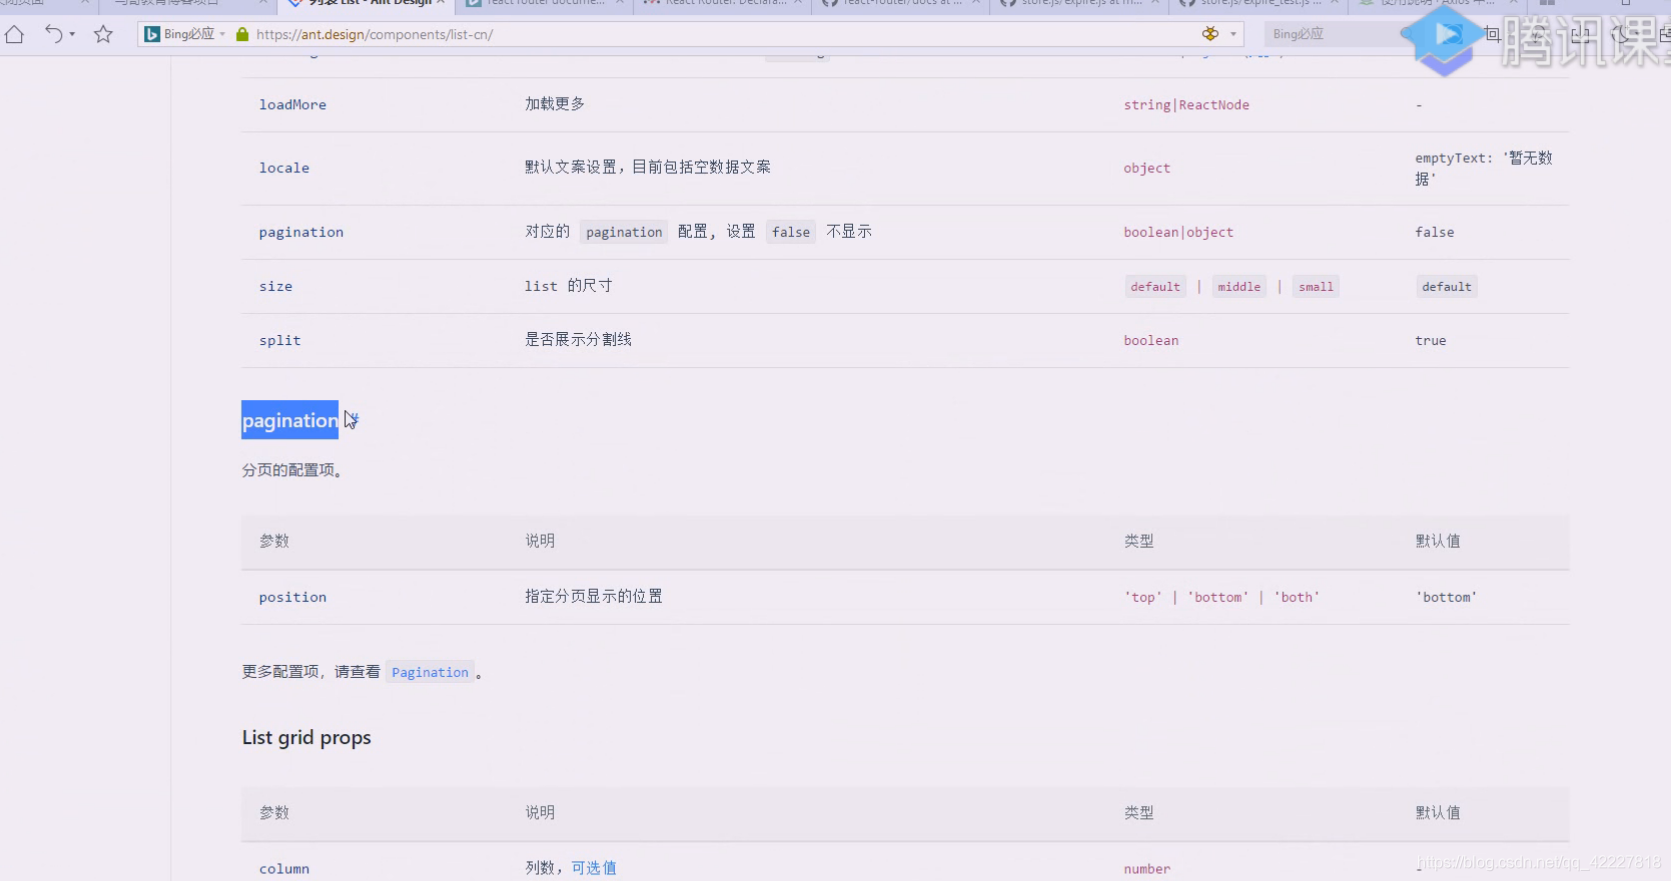Click the position parameter name
This screenshot has width=1671, height=881.
(x=292, y=597)
